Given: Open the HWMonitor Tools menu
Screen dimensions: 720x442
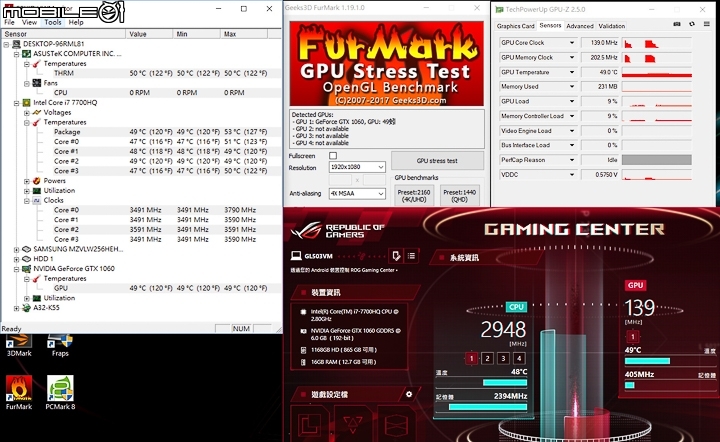Looking at the screenshot, I should [x=53, y=22].
